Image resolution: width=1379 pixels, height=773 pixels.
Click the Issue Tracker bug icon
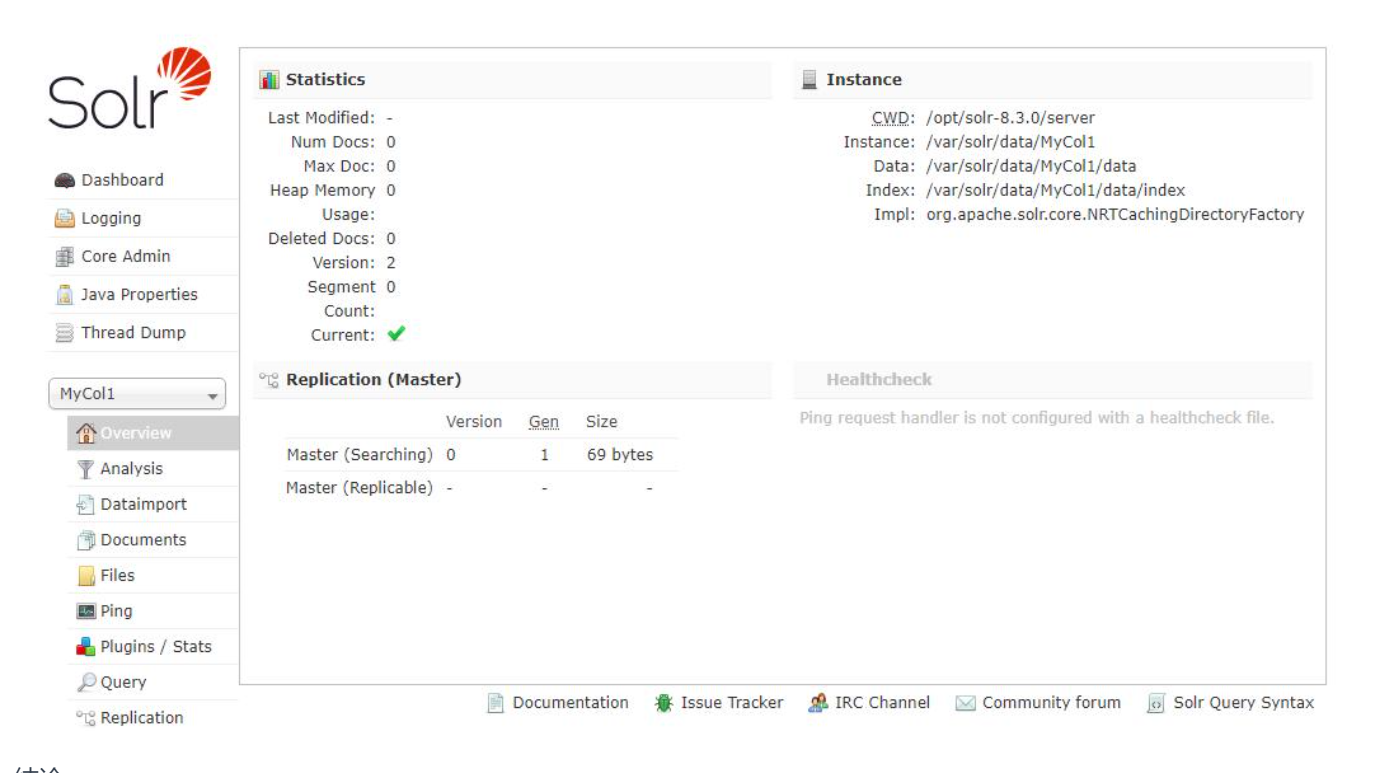(x=663, y=703)
